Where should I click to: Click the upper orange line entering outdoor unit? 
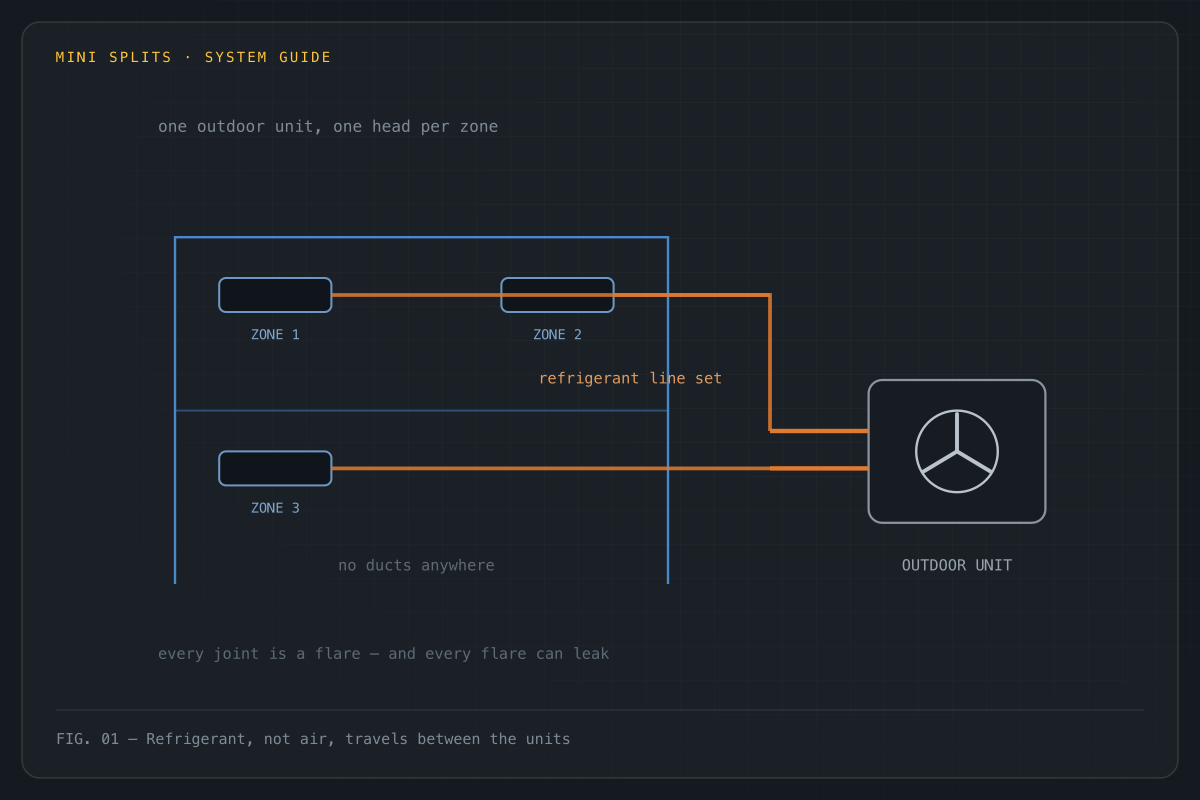pos(819,430)
